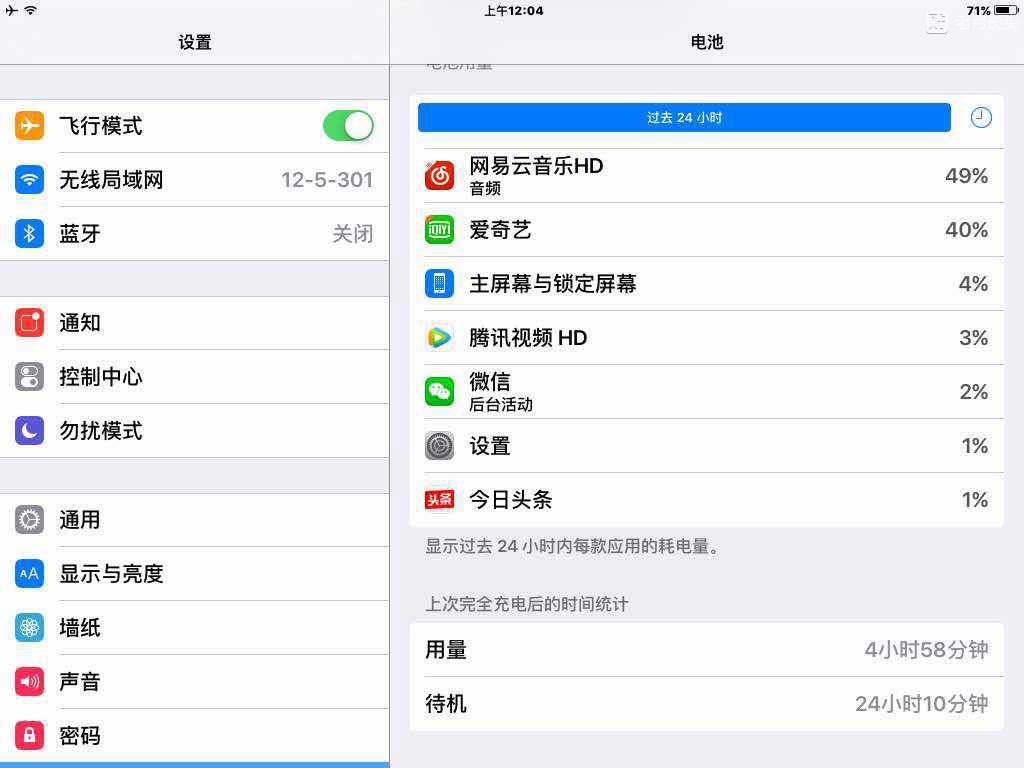
Task: Tap the 今日头条 red icon
Action: pos(439,500)
